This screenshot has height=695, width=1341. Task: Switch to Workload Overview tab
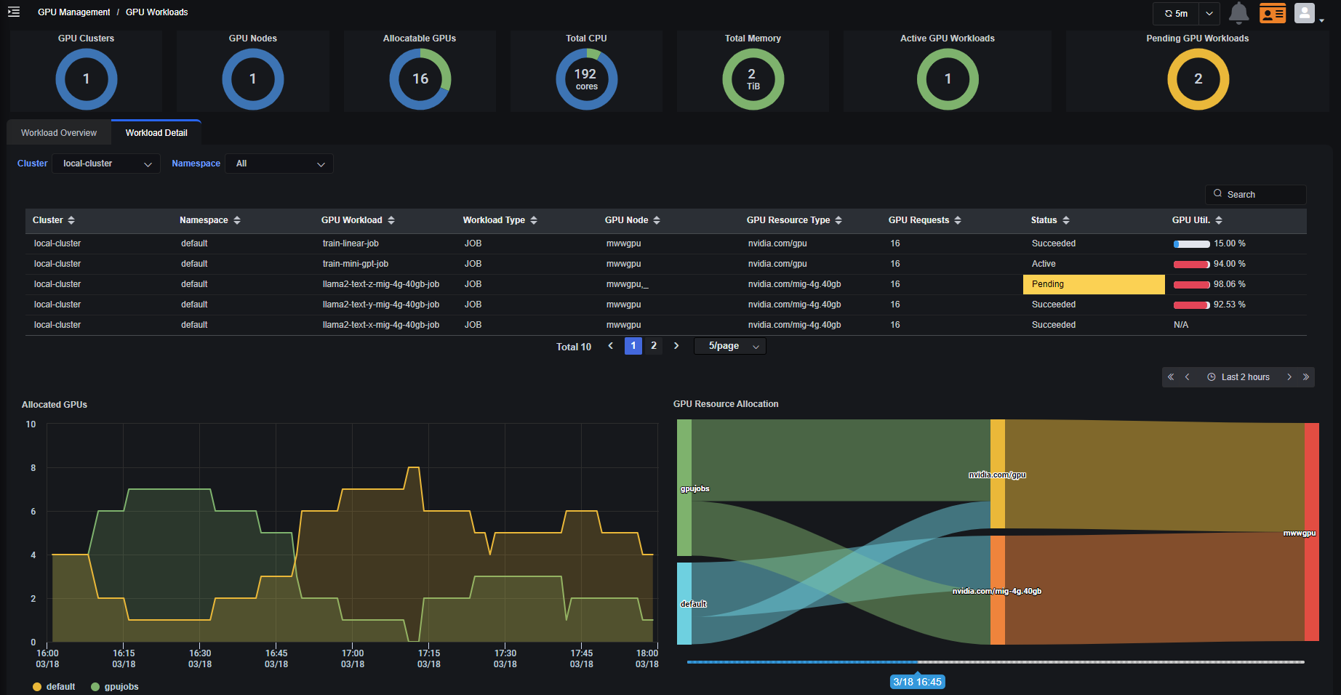point(59,133)
